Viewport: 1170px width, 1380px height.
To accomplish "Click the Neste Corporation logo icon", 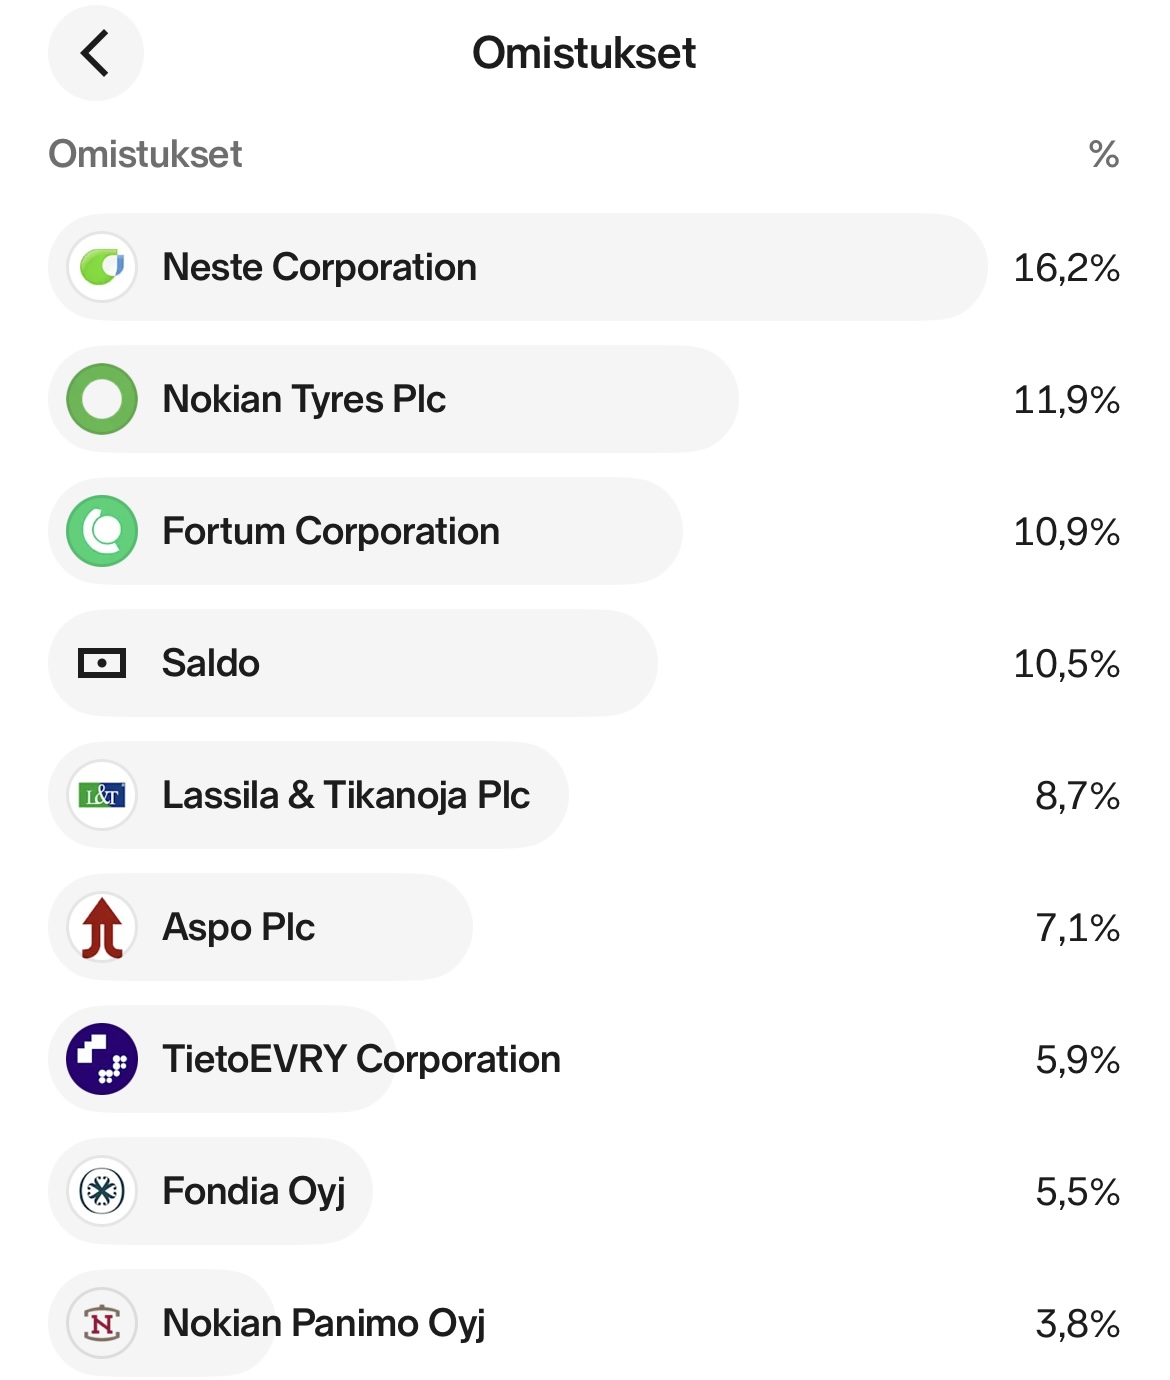I will coord(102,267).
